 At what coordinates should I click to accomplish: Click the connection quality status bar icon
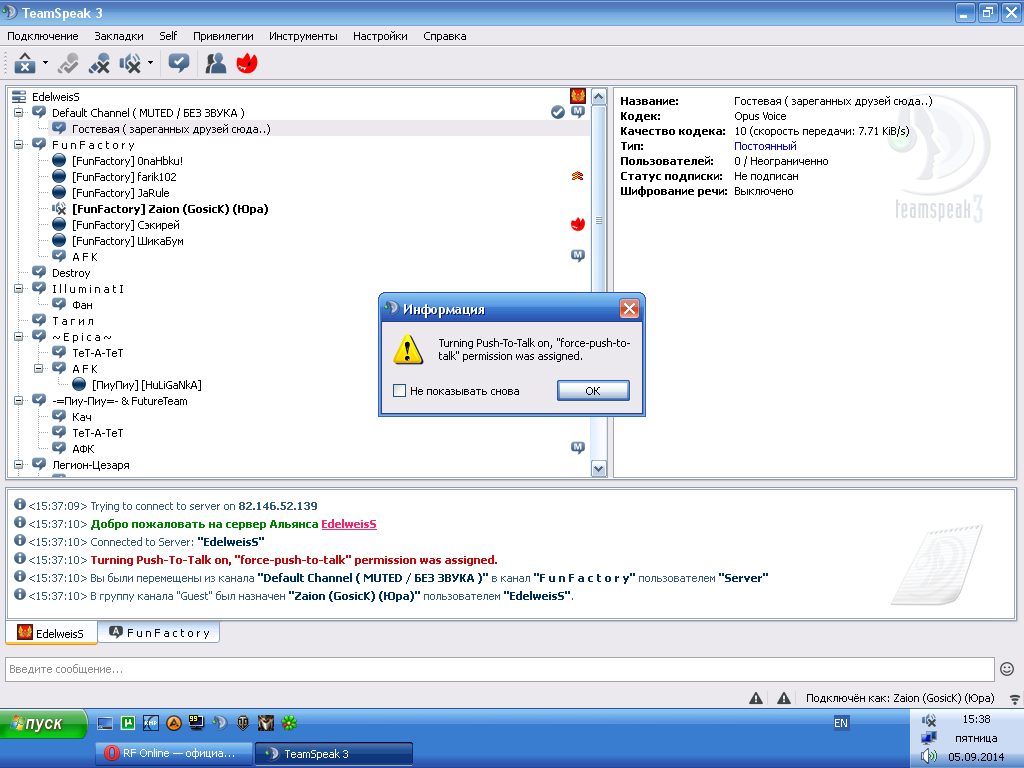(1014, 699)
